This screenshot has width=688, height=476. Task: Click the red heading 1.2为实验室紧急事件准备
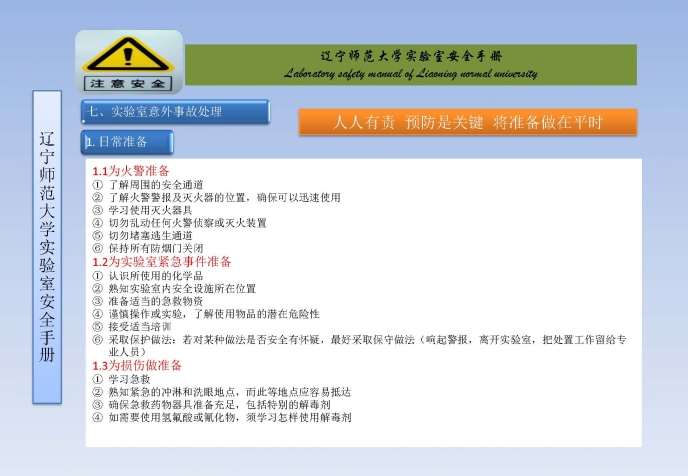coord(162,261)
